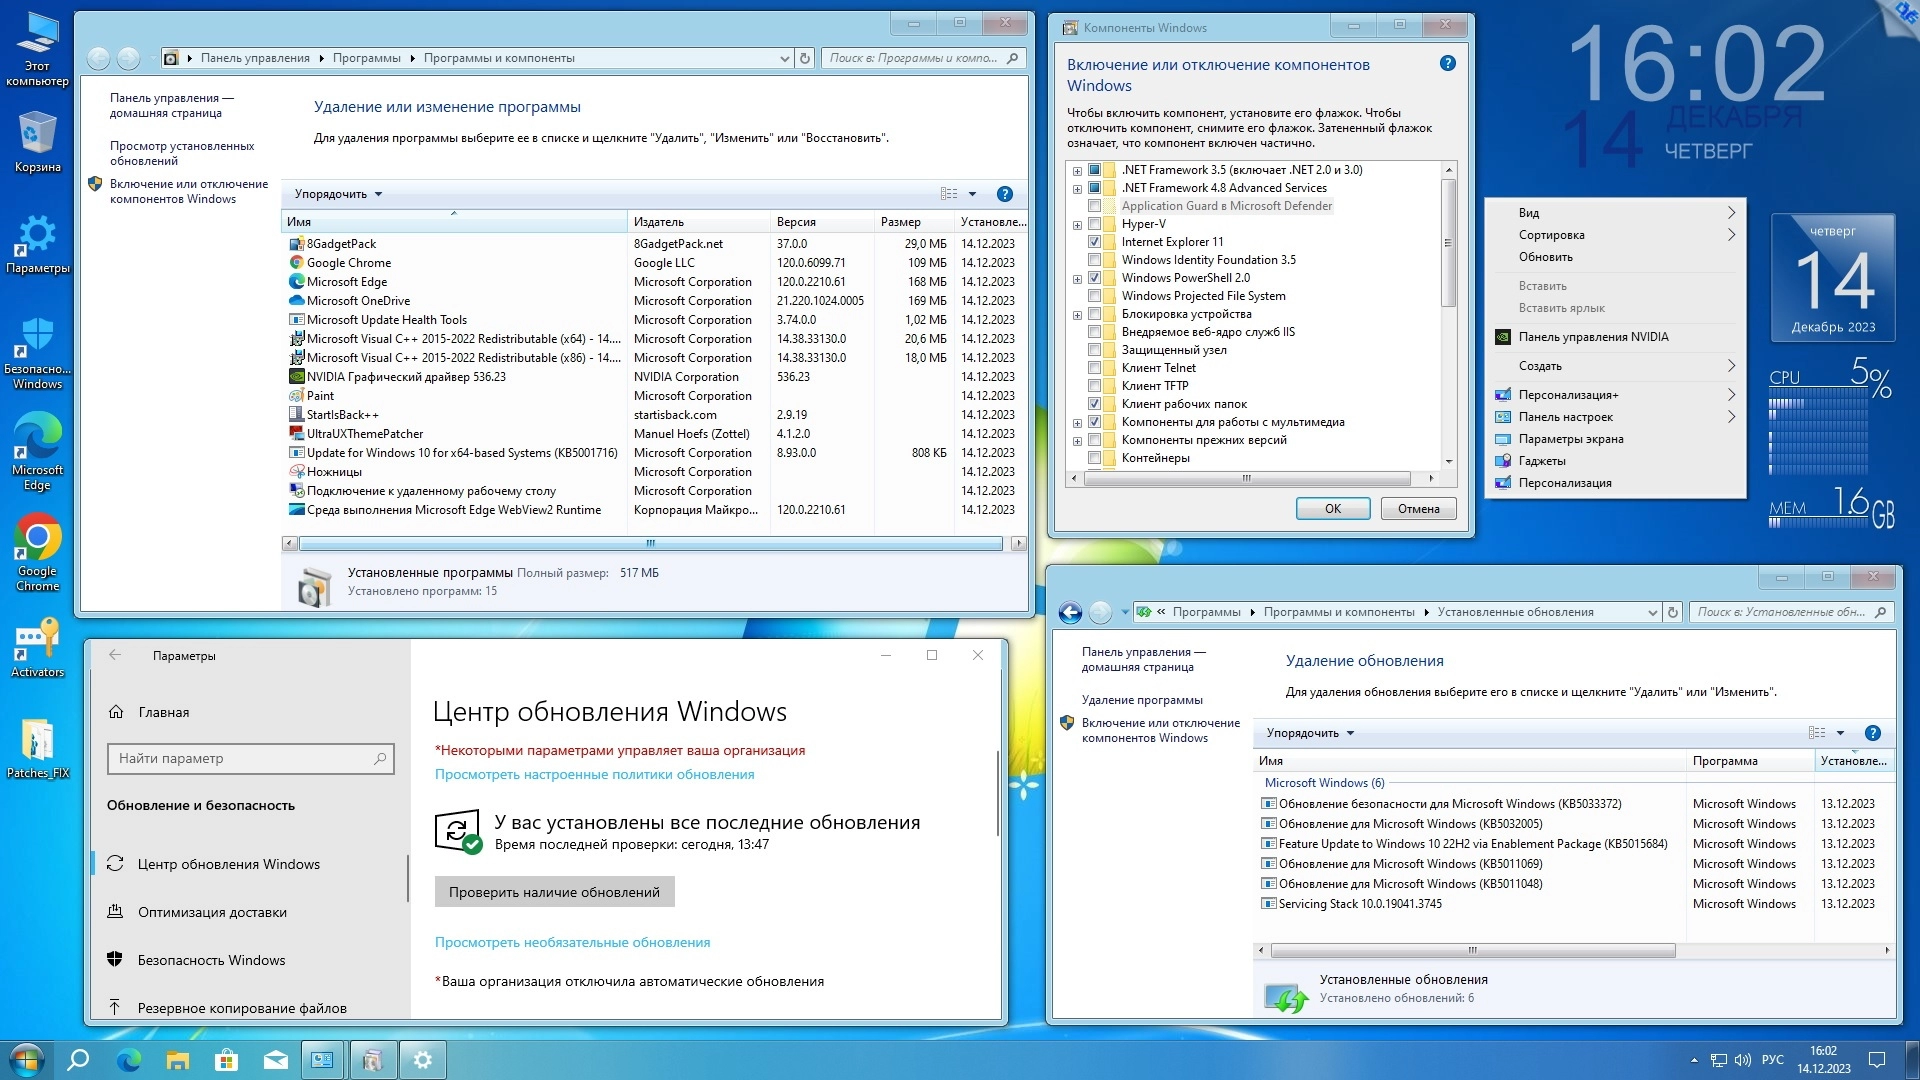1920x1080 pixels.
Task: Select Панель управления NVIDIA in the context menu
Action: click(1592, 337)
